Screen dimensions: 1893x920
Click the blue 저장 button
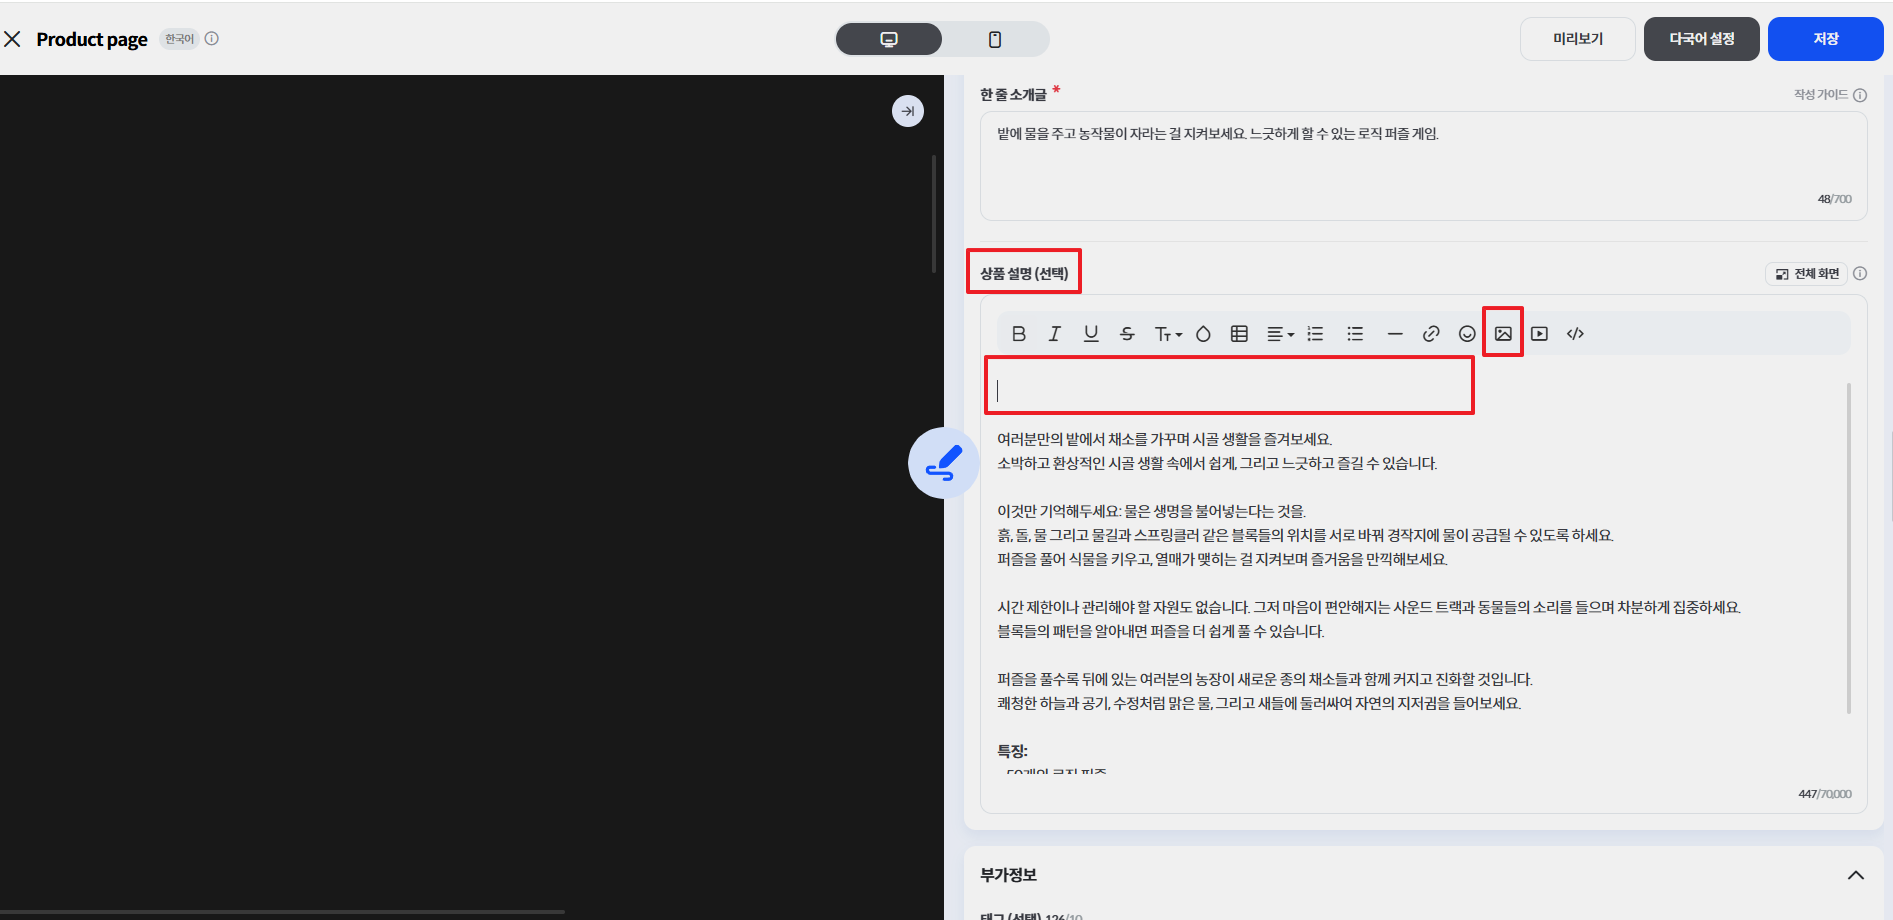point(1826,39)
